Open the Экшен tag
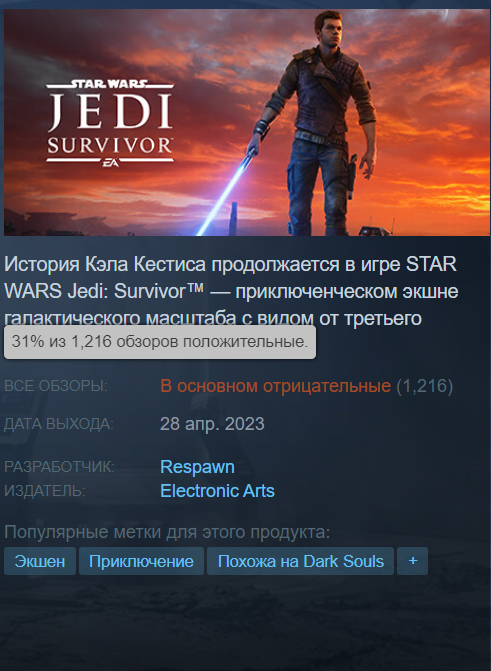491x671 pixels. point(40,561)
